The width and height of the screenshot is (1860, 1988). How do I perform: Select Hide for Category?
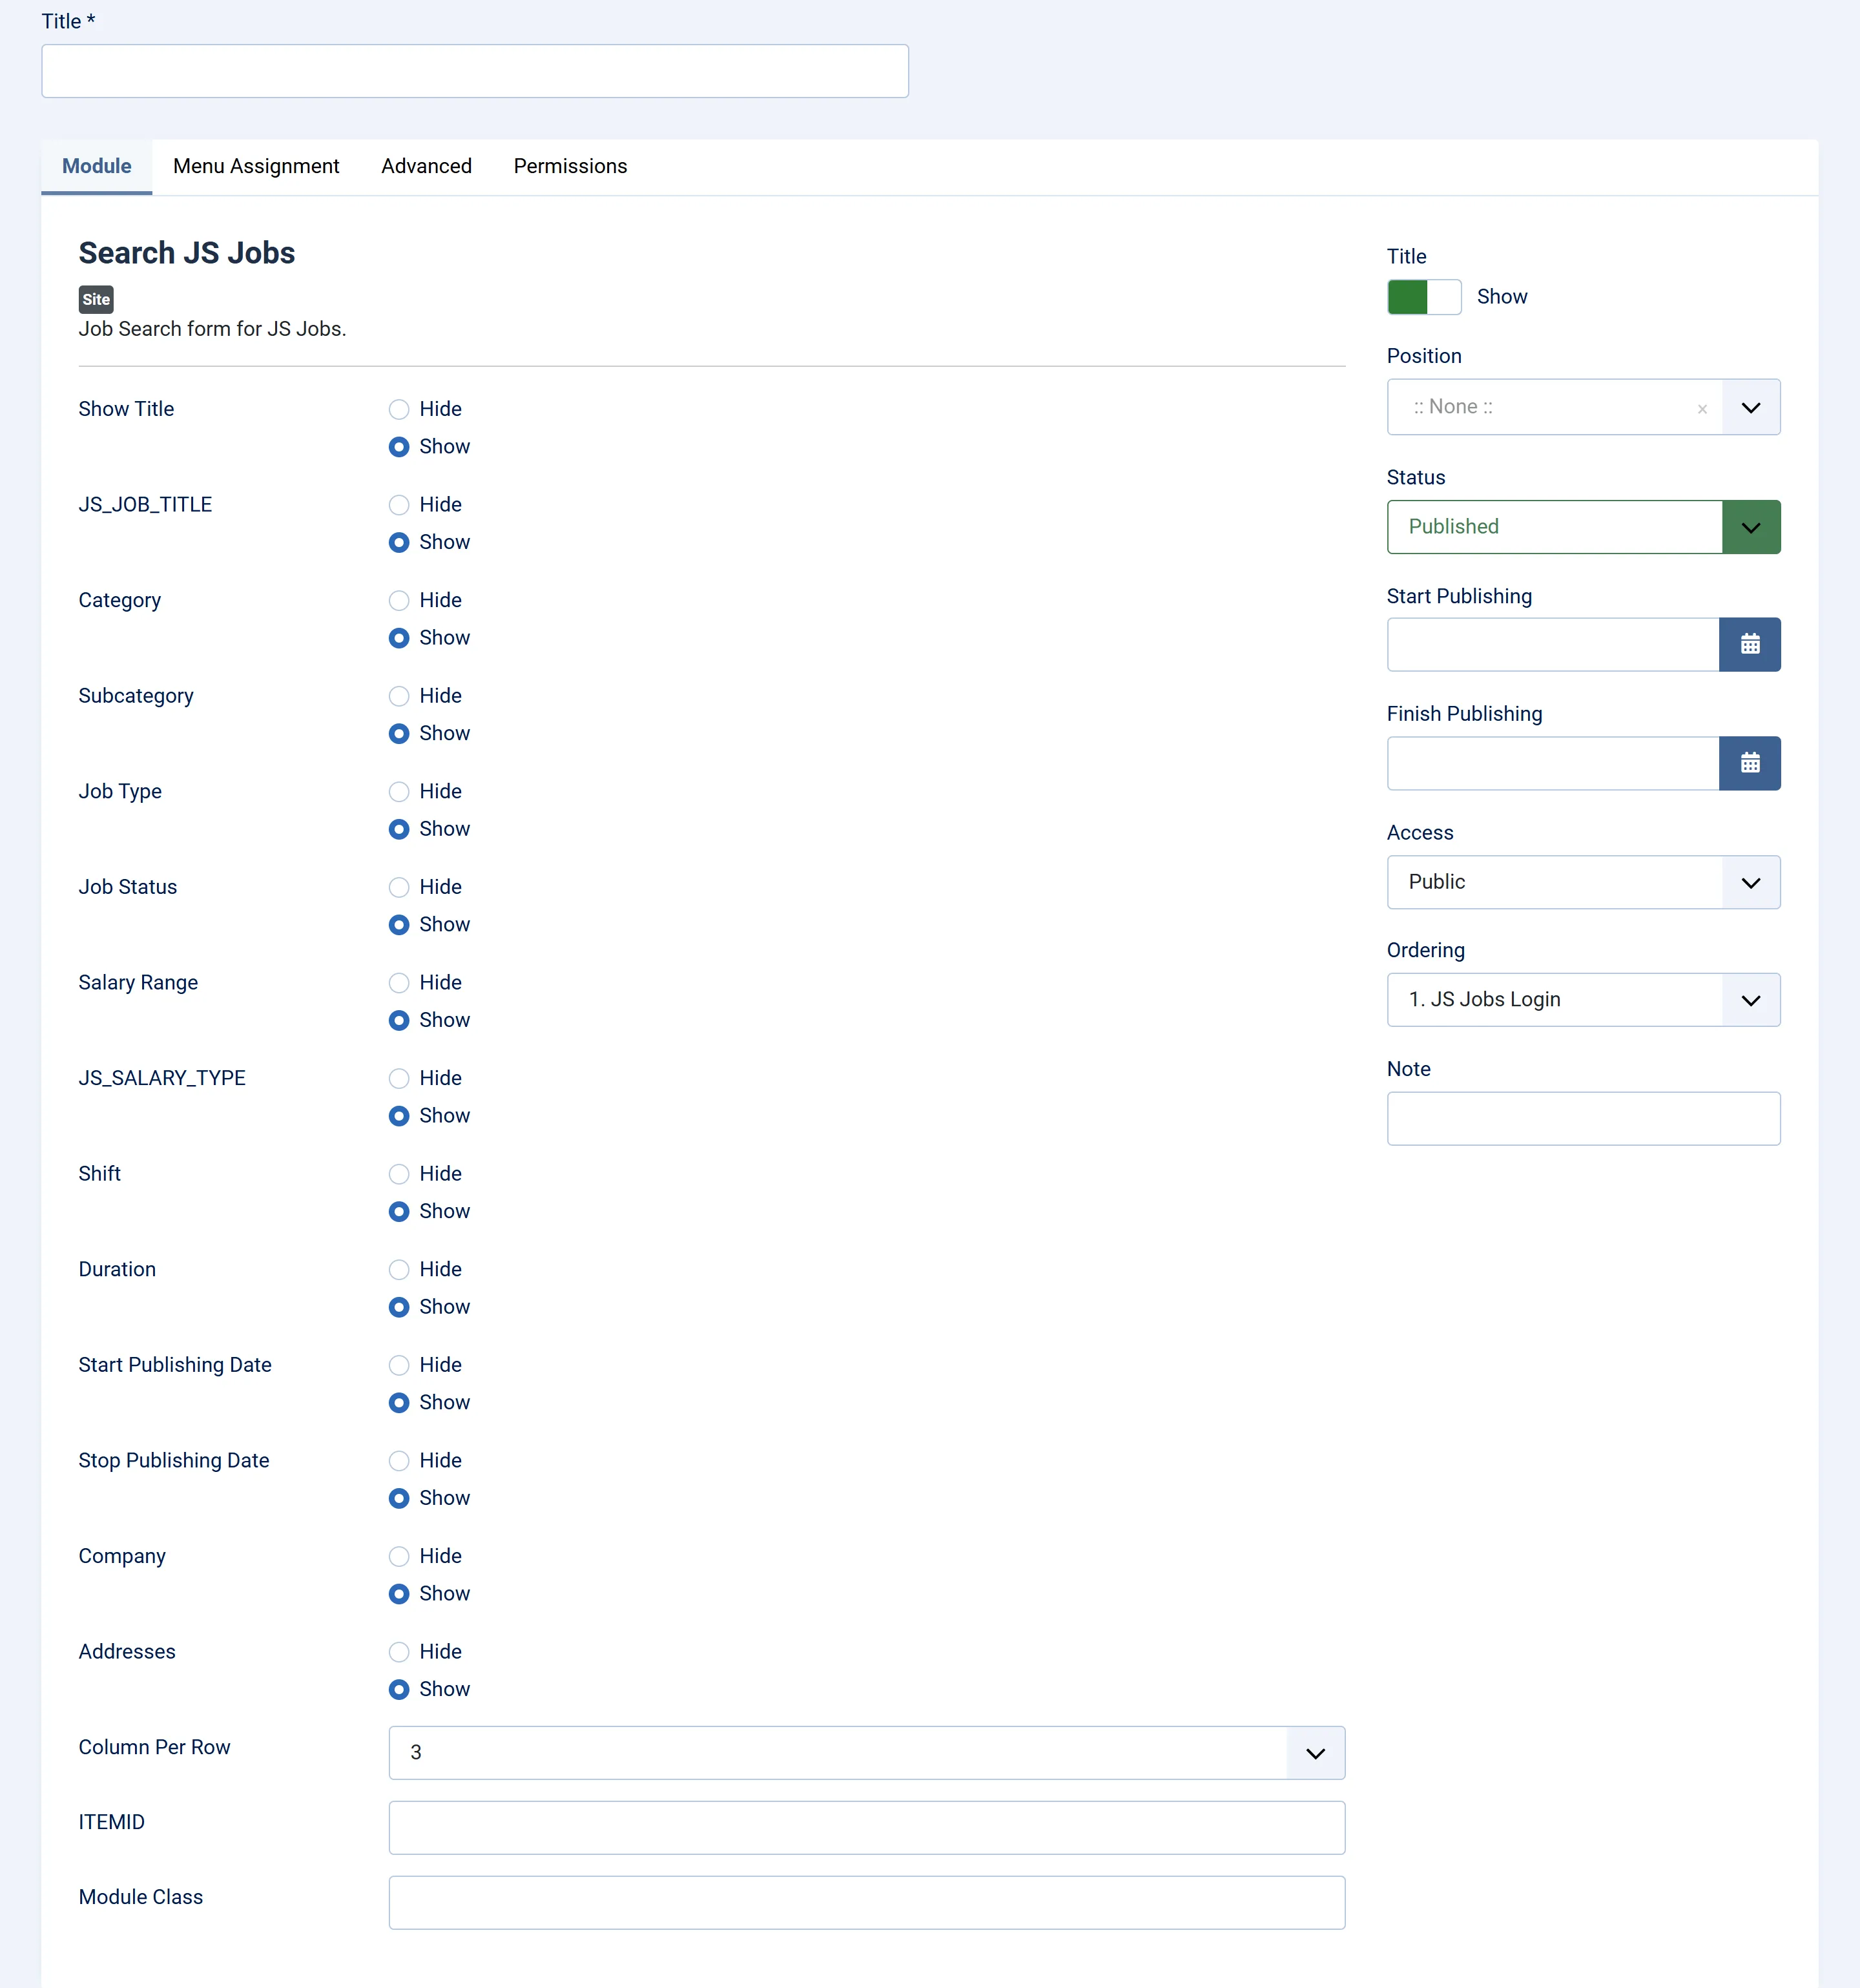point(399,601)
